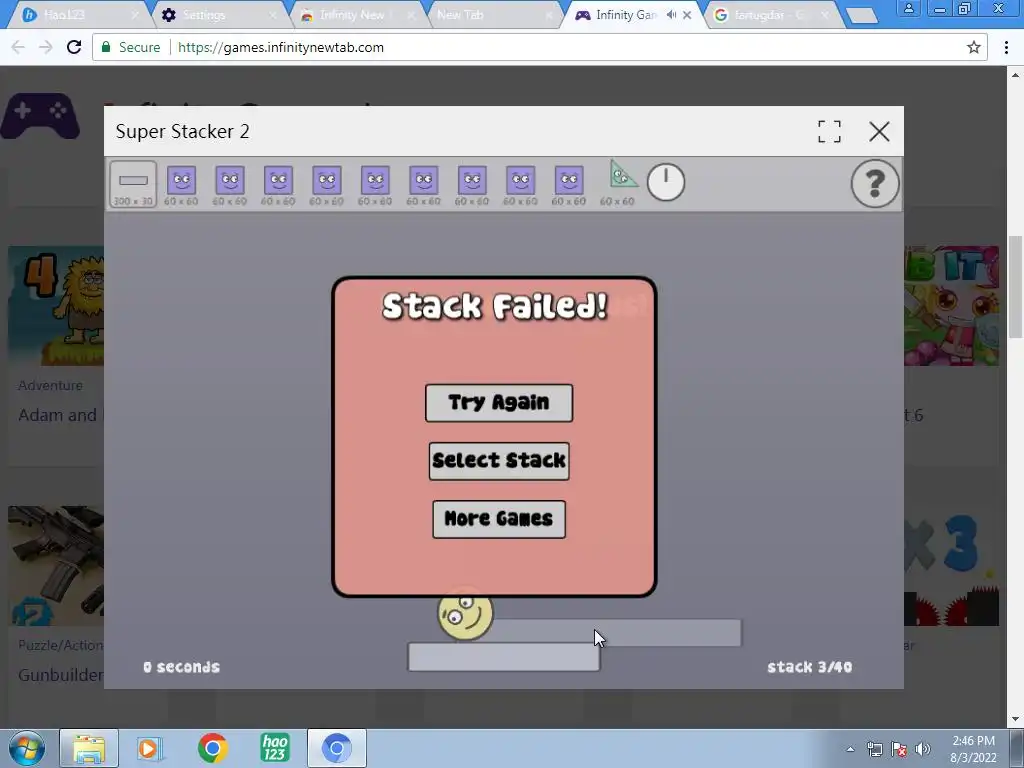The width and height of the screenshot is (1024, 768).
Task: Click the Select Stack button
Action: [499, 461]
